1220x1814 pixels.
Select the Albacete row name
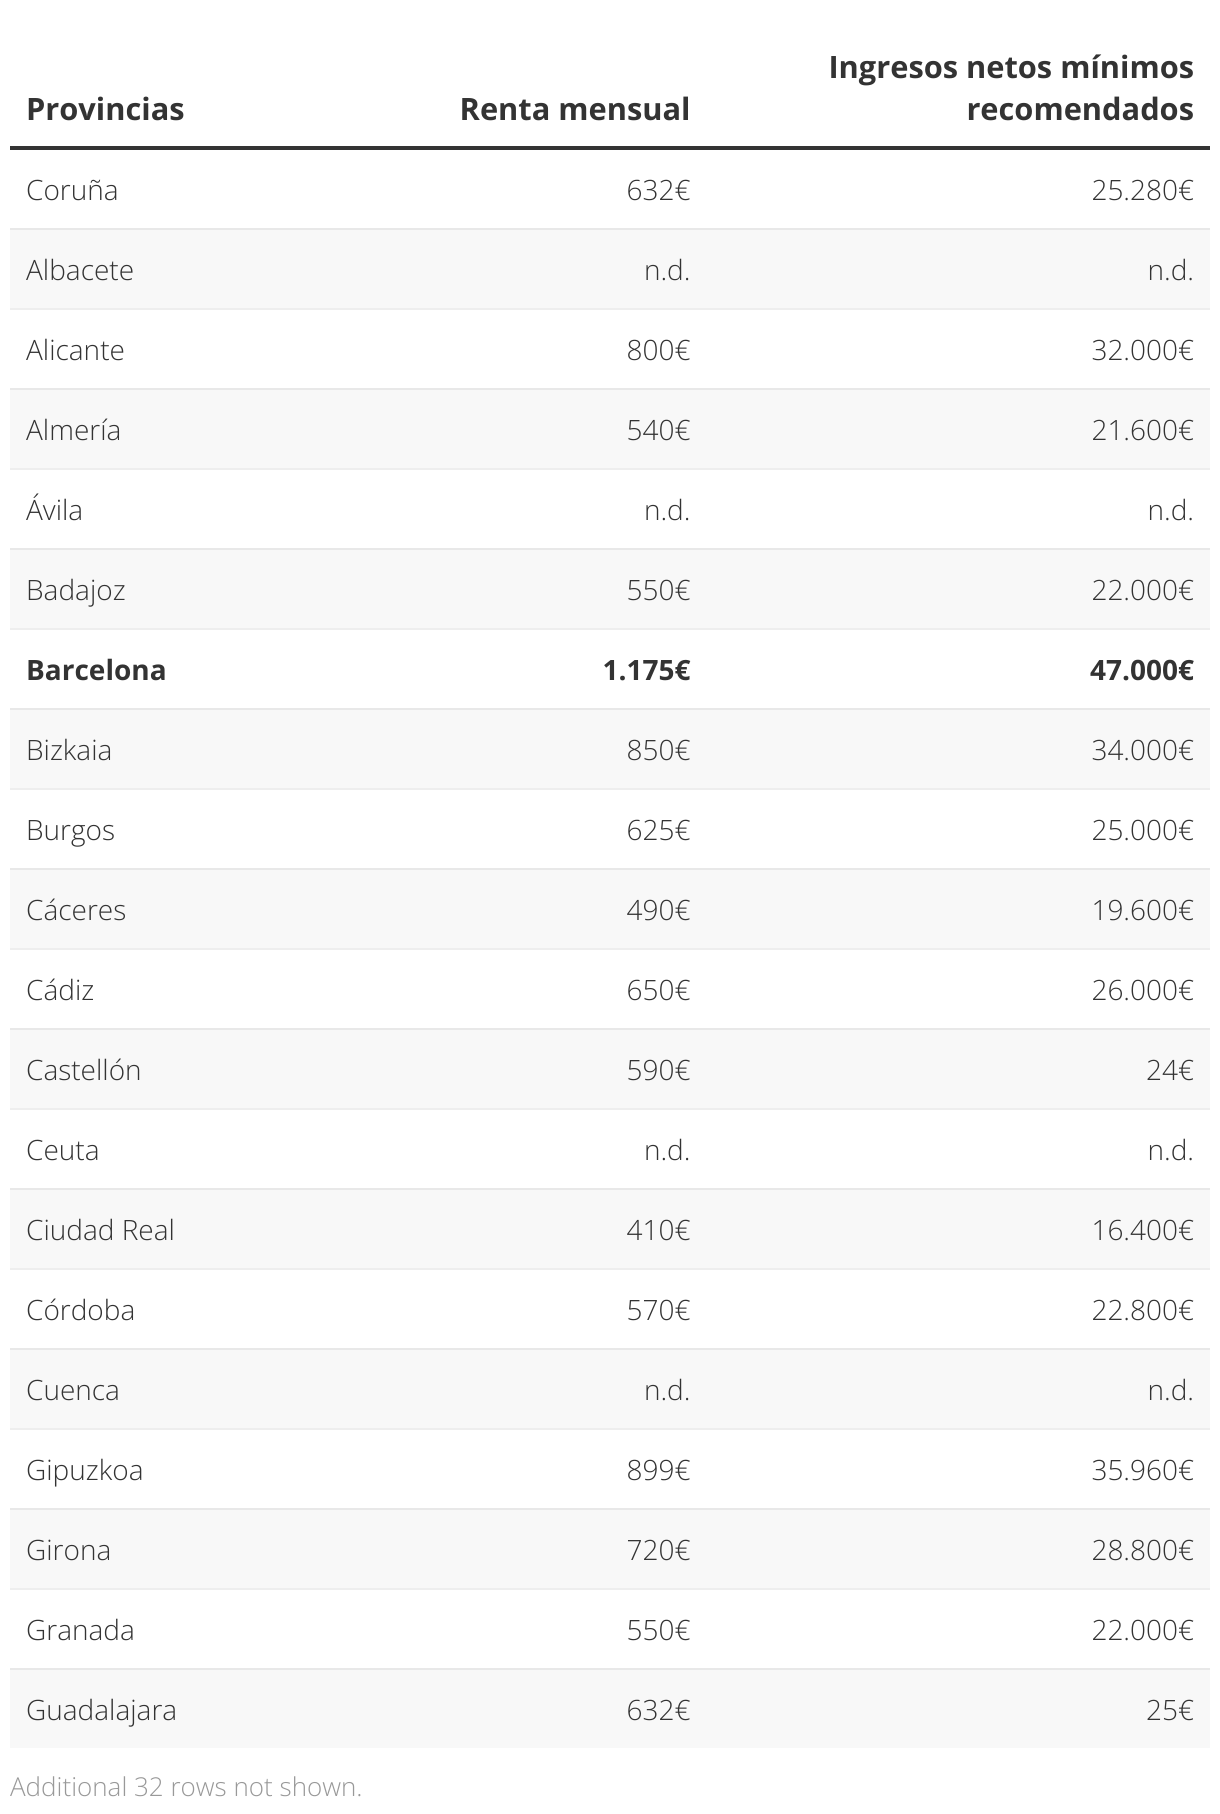(80, 270)
